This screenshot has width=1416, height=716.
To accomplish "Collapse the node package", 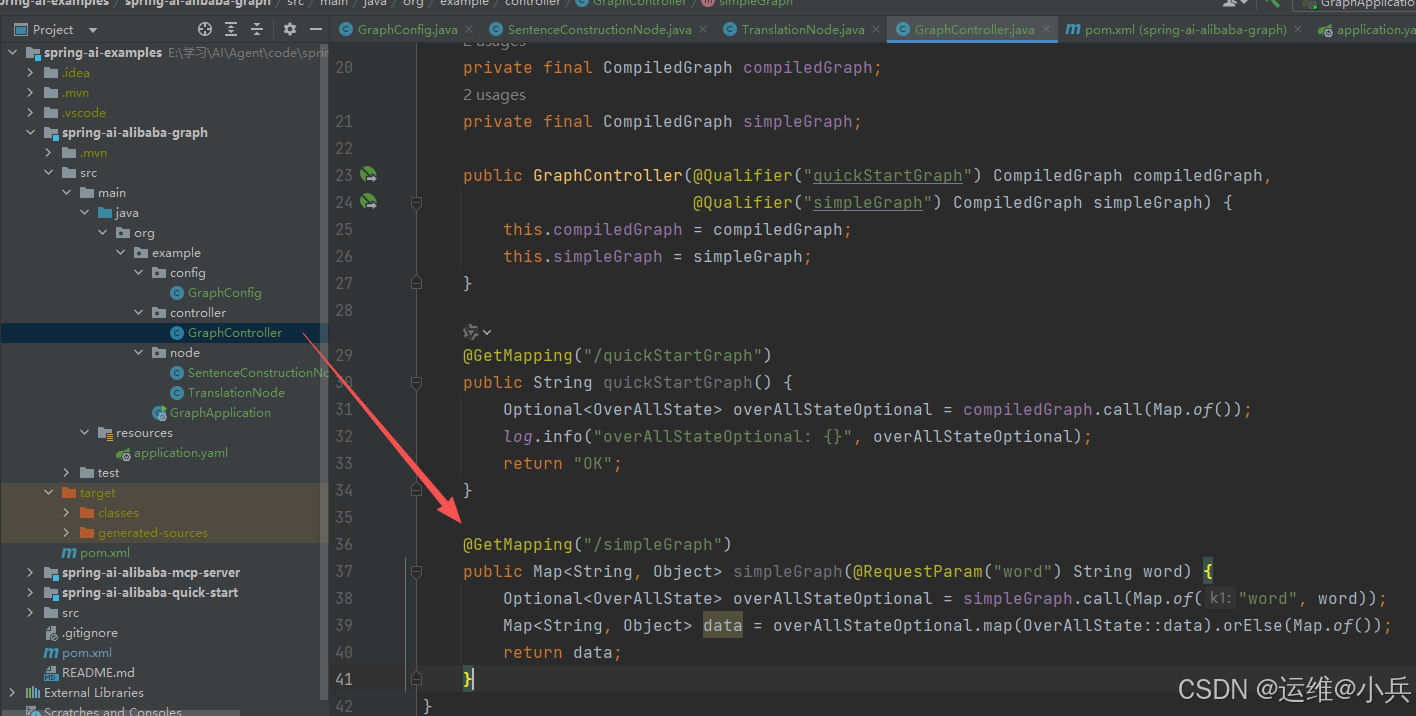I will point(138,353).
